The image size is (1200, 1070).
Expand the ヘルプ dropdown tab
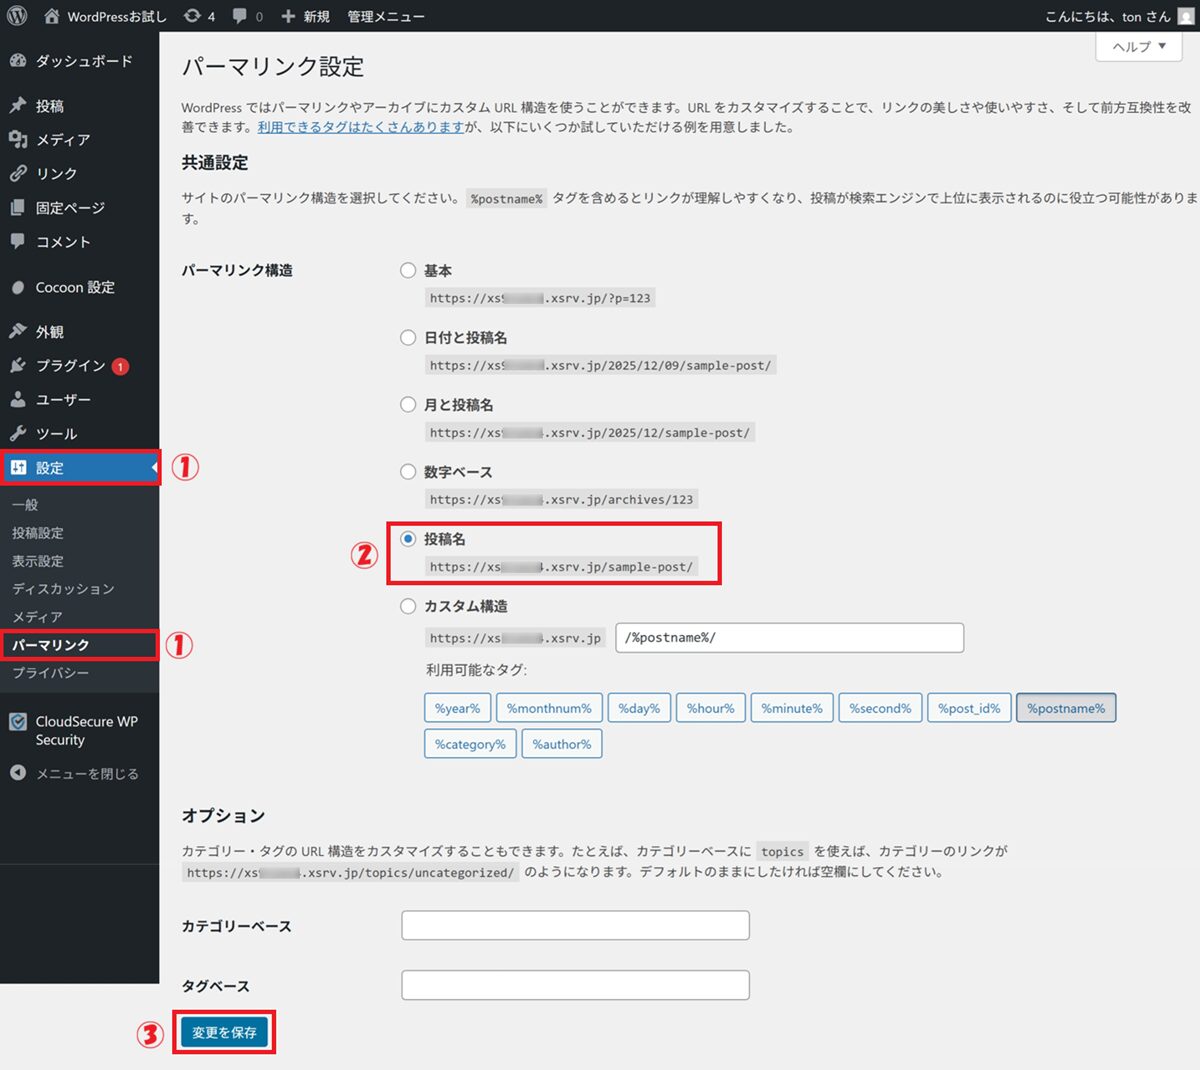[x=1139, y=47]
